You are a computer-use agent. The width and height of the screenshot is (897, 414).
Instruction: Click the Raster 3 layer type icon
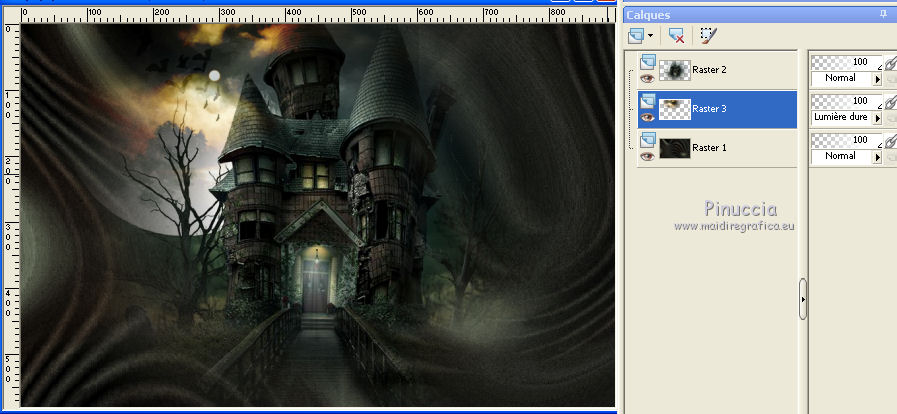(648, 101)
